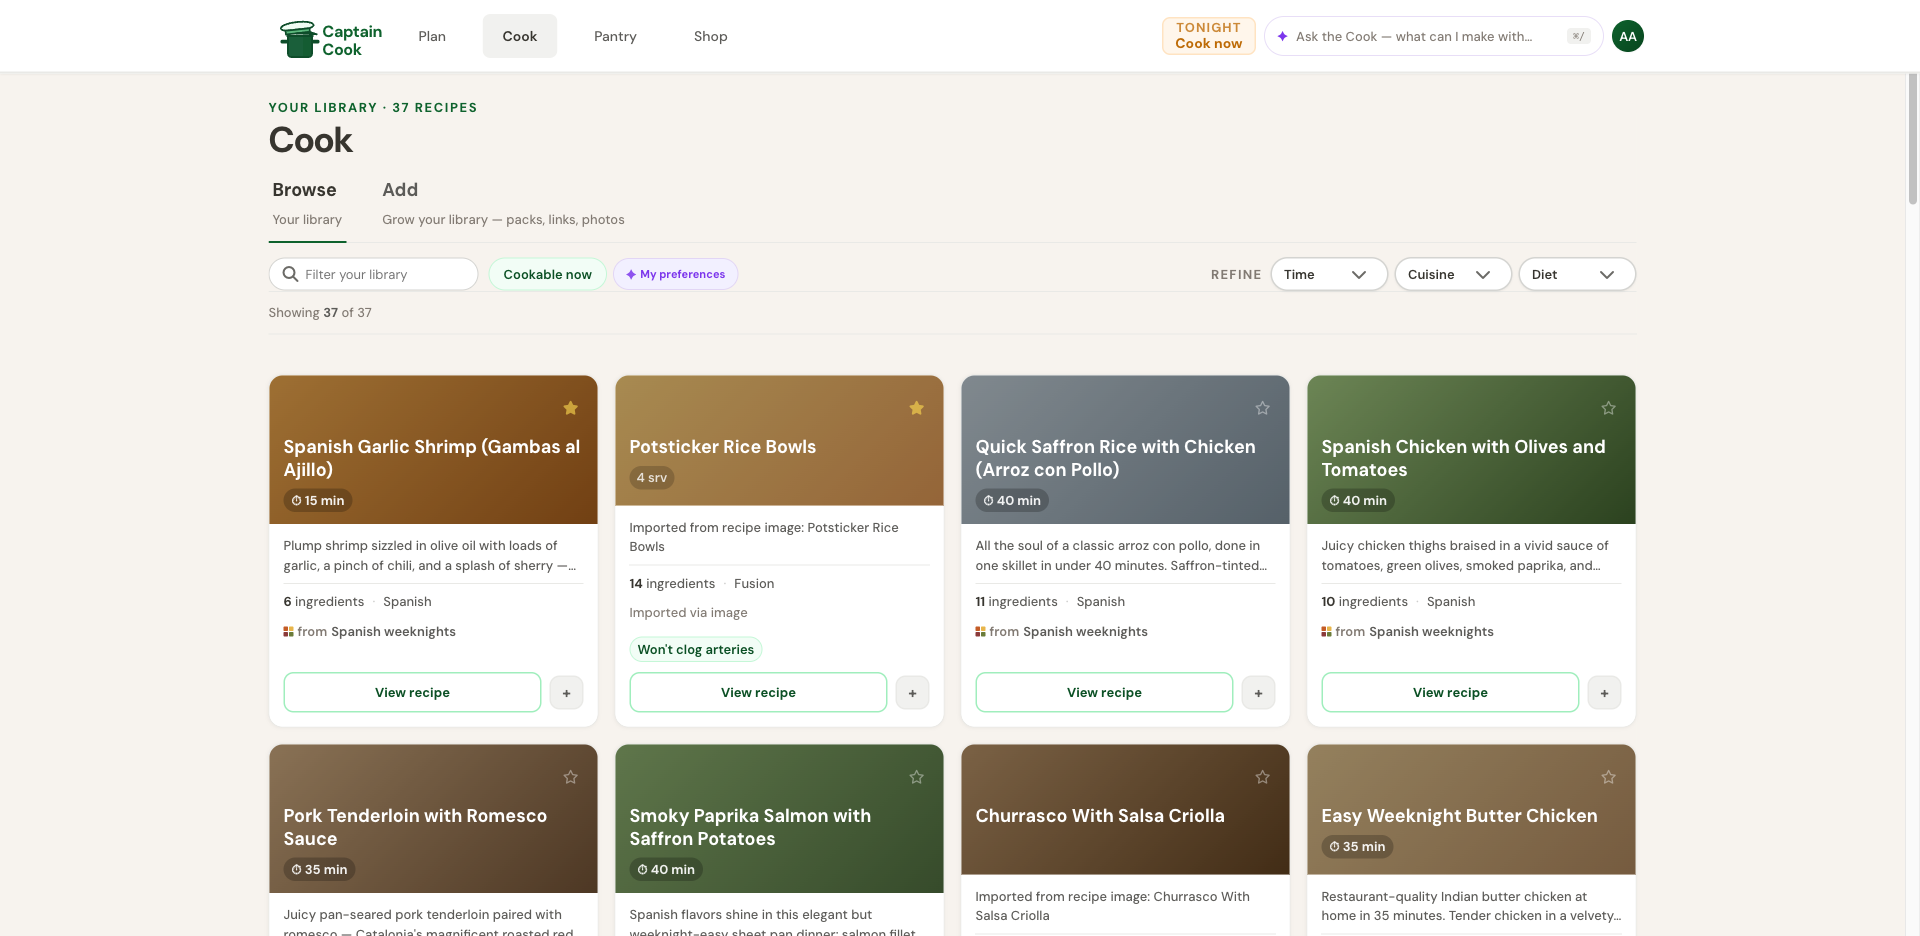
Task: Click 35 min badge on Pork Tenderloin card
Action: [319, 870]
